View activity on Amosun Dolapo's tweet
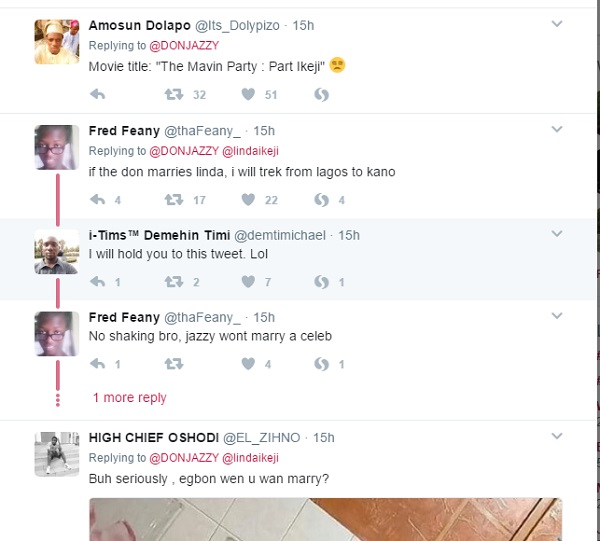 pyautogui.click(x=321, y=95)
